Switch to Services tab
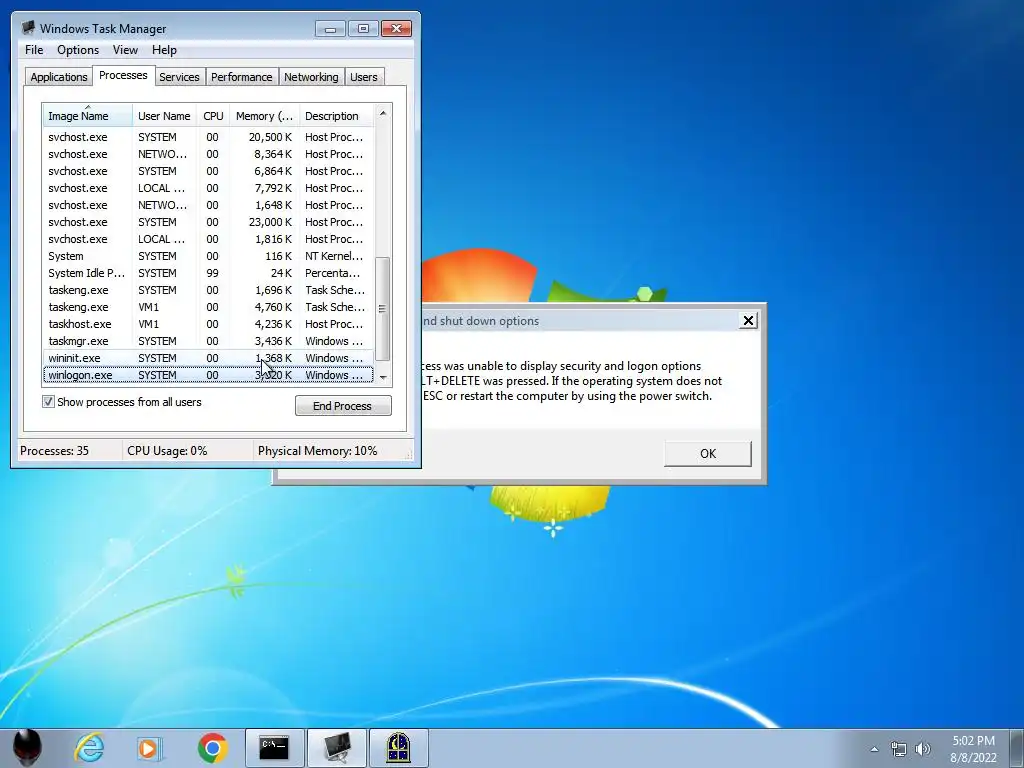The height and width of the screenshot is (768, 1024). pos(179,77)
